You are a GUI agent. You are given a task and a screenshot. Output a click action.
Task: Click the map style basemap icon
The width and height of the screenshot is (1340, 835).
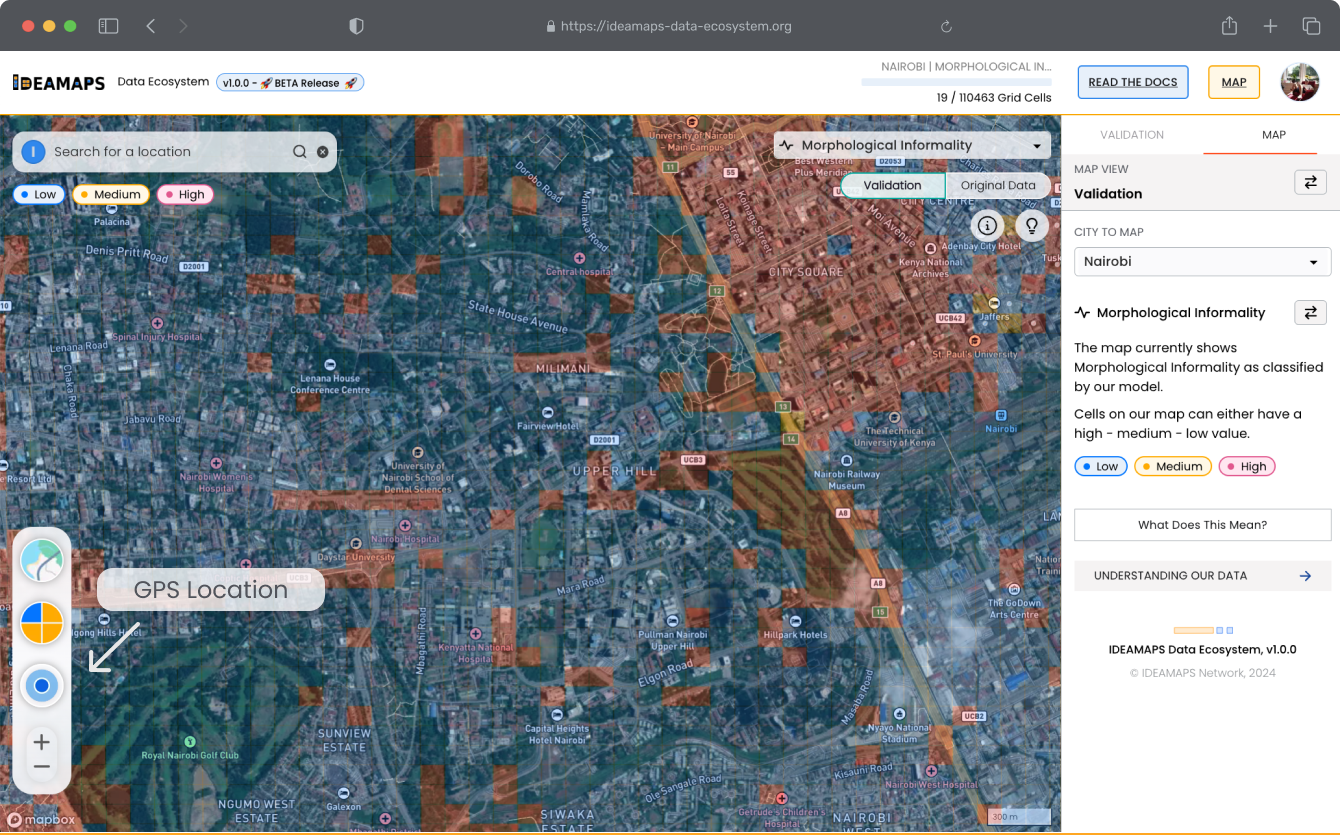coord(42,561)
